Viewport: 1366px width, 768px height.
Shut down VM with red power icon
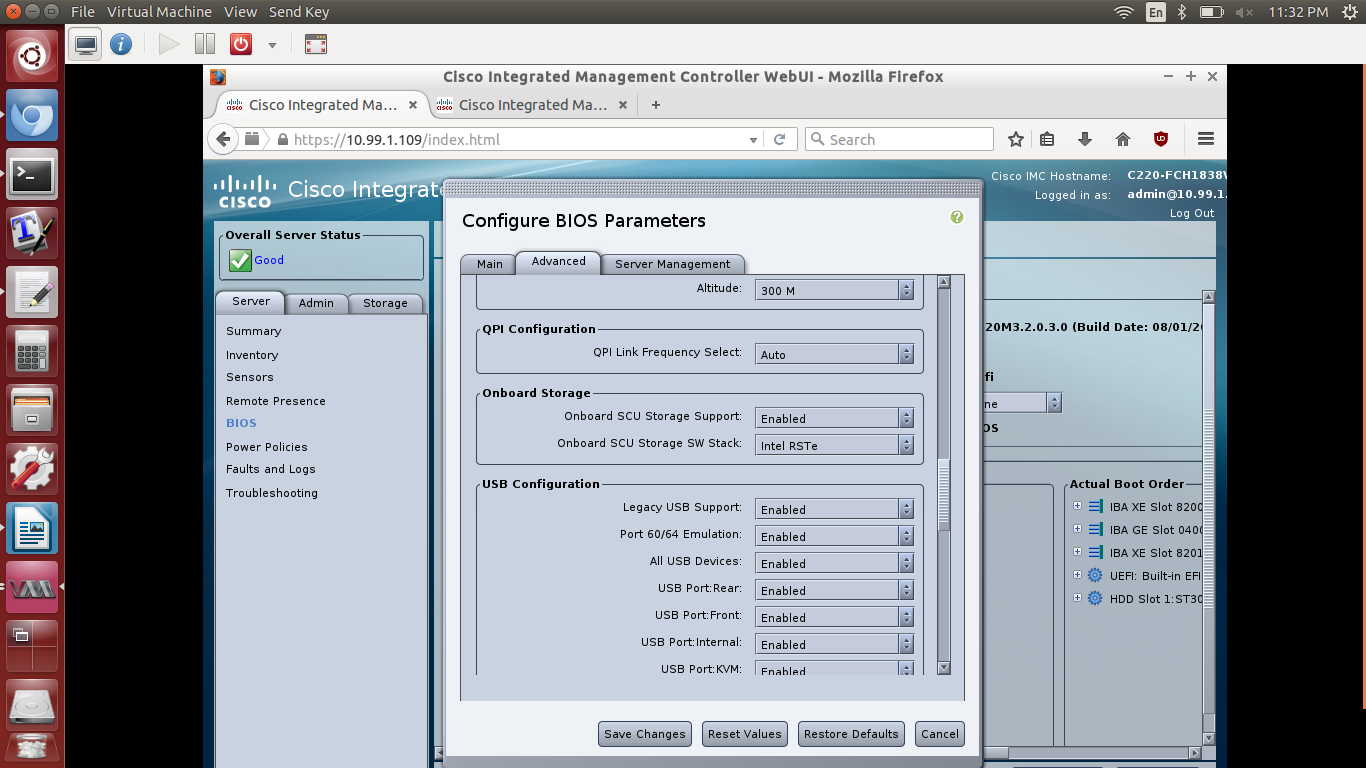(241, 44)
